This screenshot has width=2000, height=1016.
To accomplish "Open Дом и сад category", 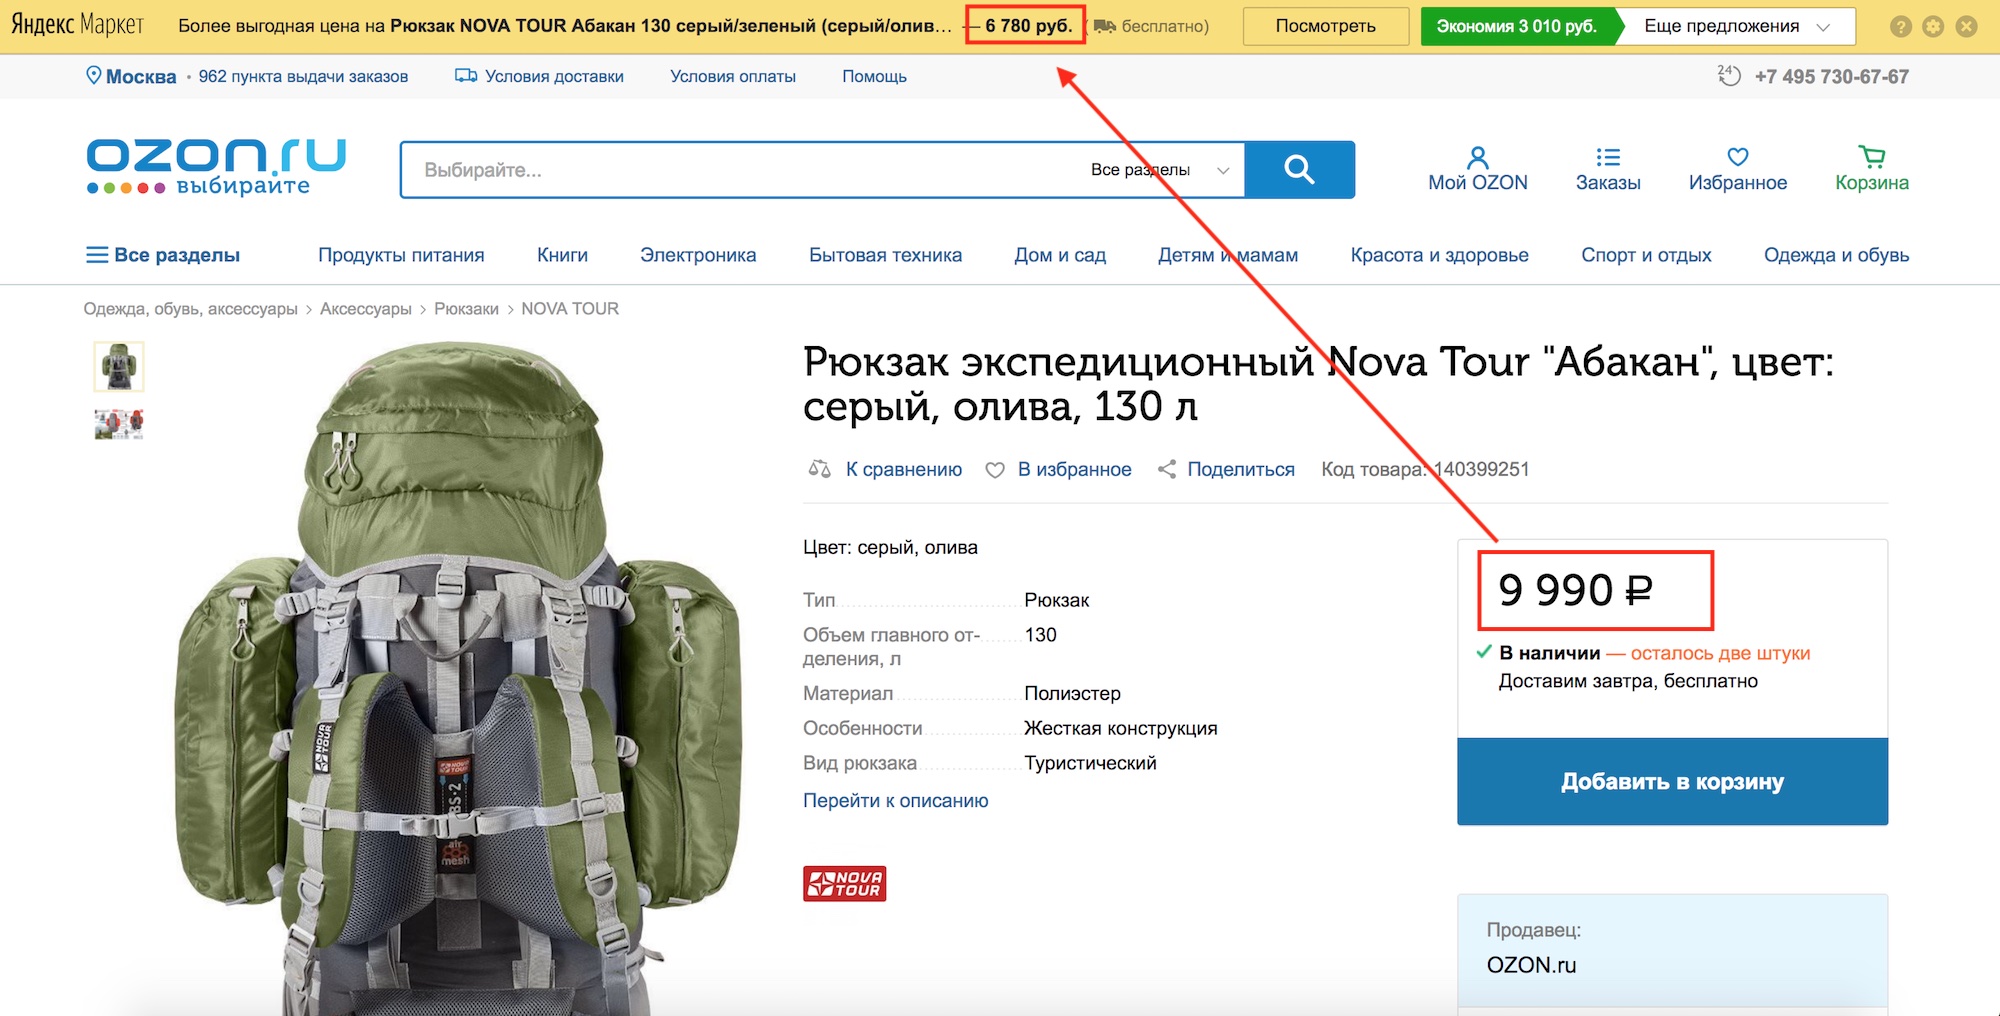I will click(1060, 255).
